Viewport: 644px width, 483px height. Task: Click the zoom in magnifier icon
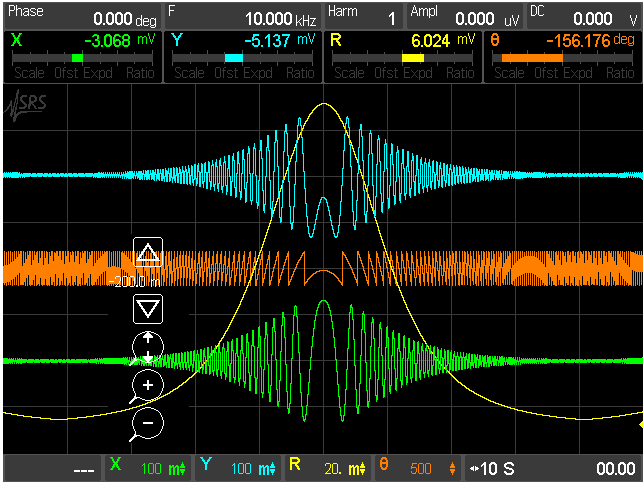(147, 386)
